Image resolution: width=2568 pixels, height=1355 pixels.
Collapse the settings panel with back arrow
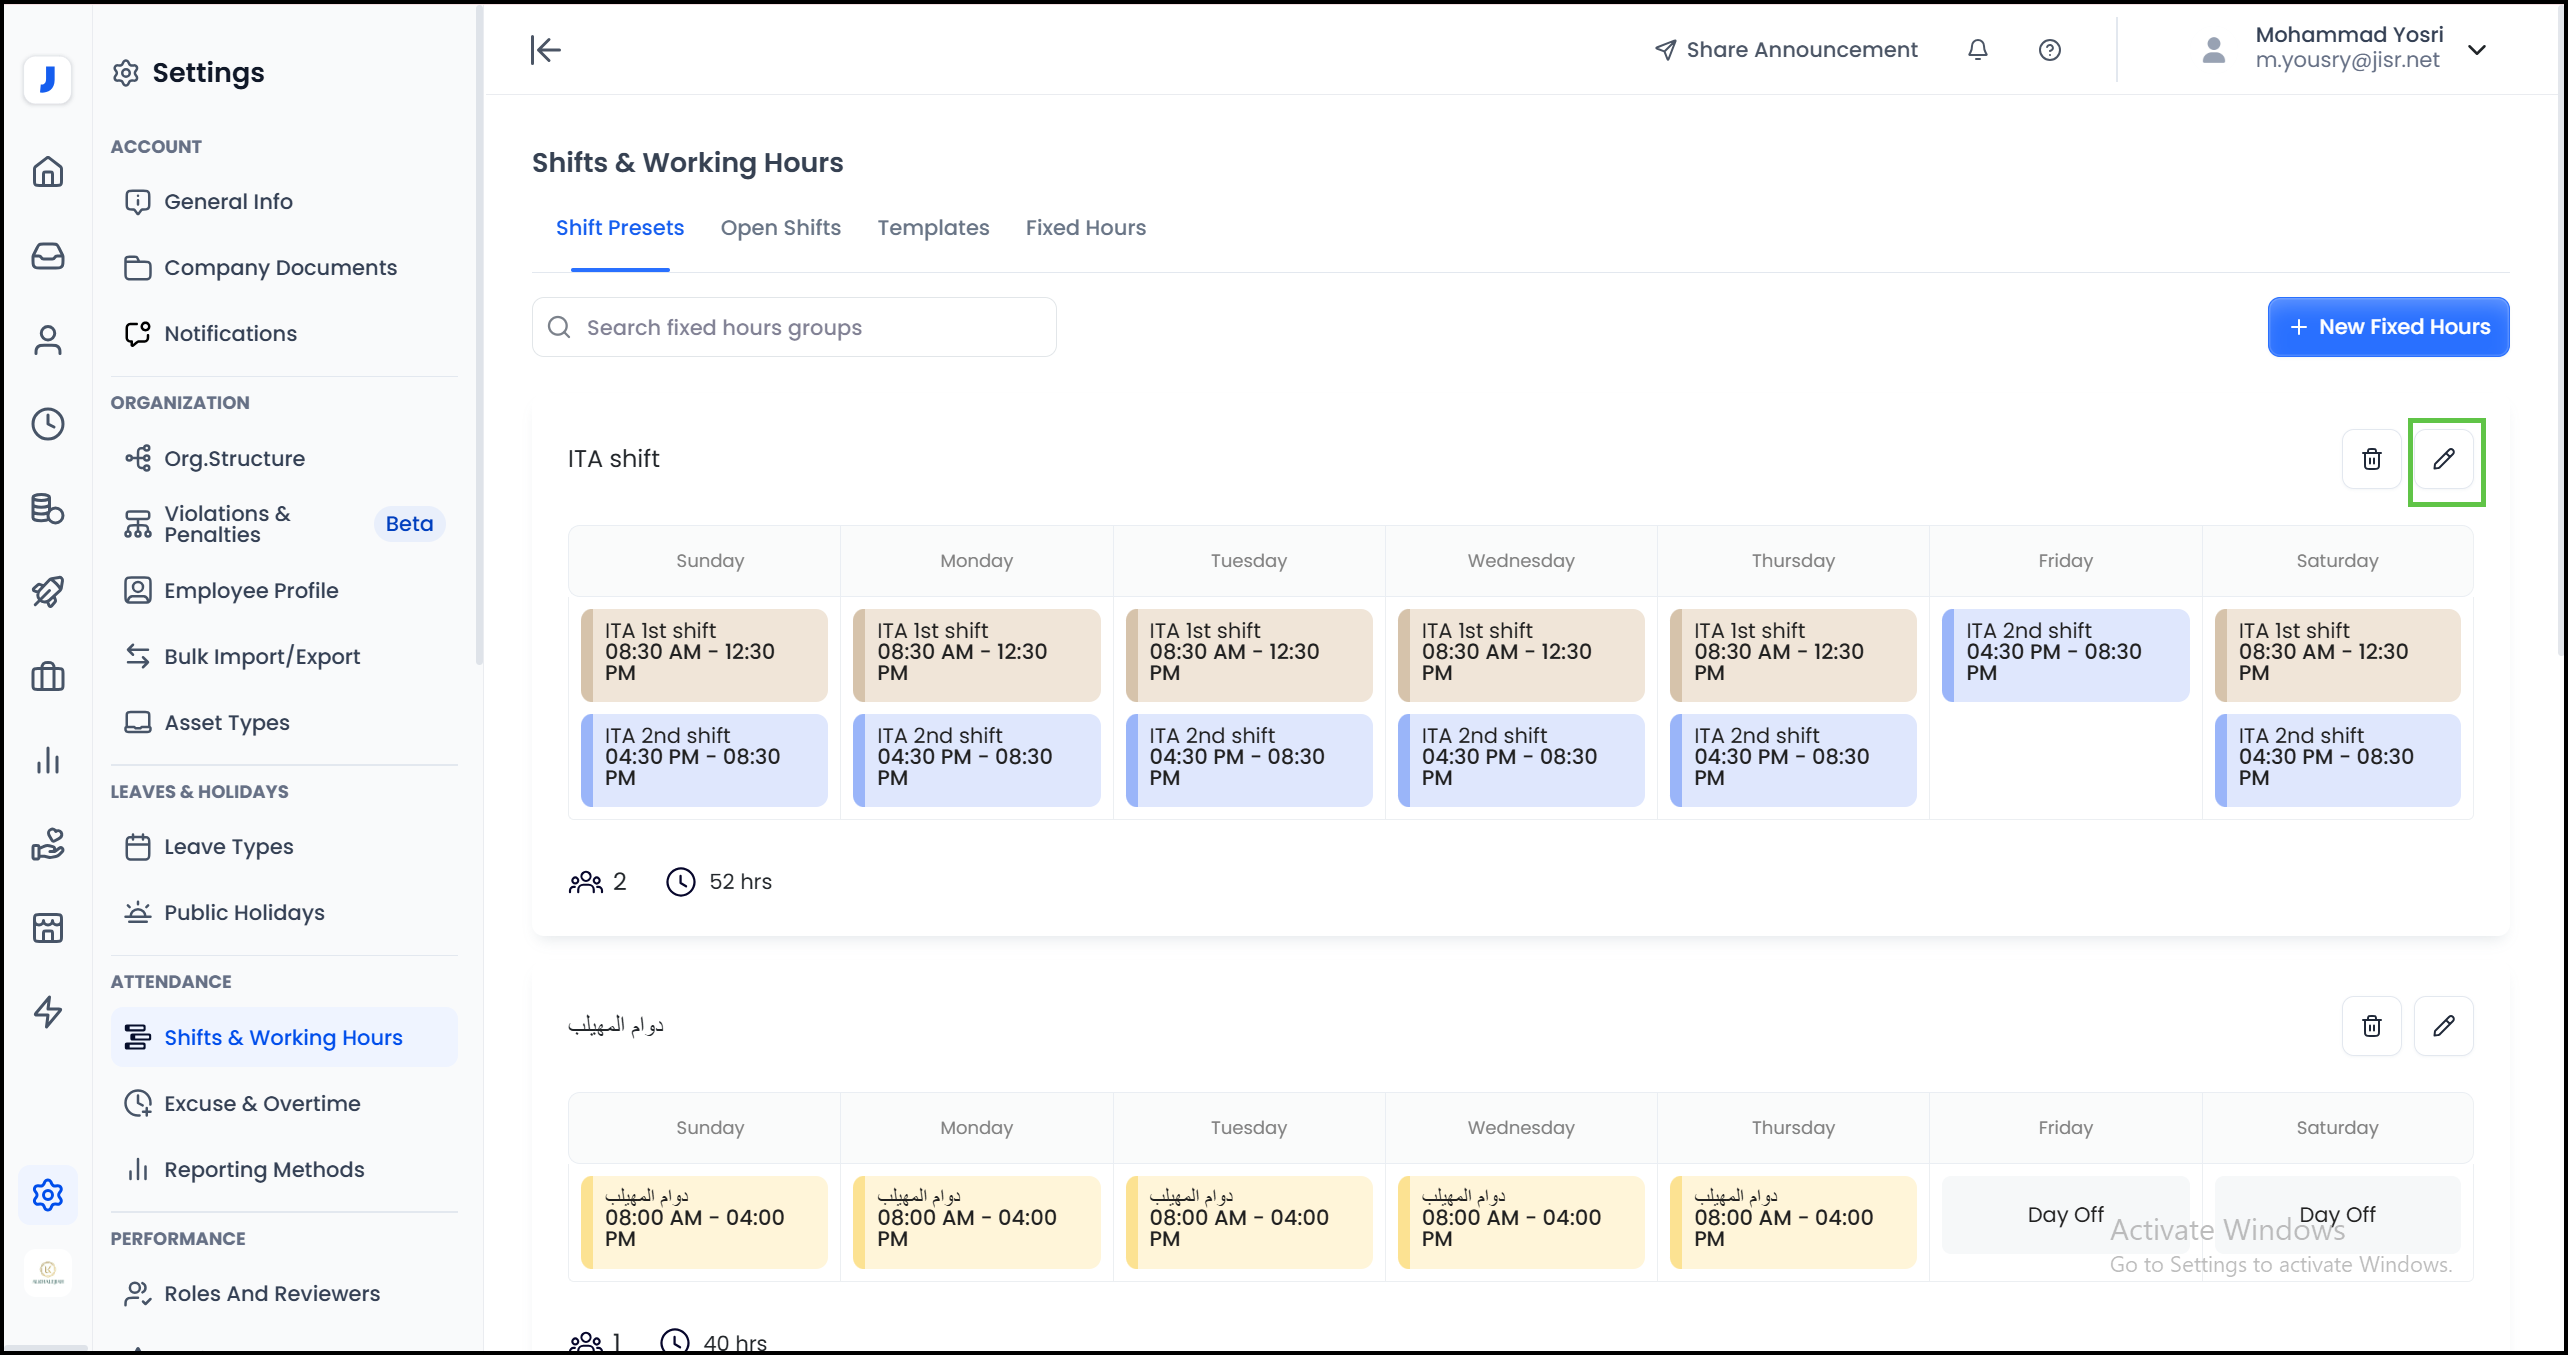point(545,49)
